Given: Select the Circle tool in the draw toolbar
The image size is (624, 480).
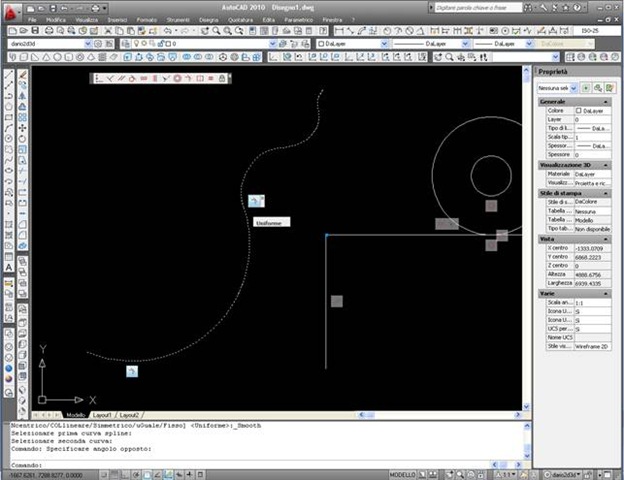Looking at the screenshot, I should tap(9, 139).
